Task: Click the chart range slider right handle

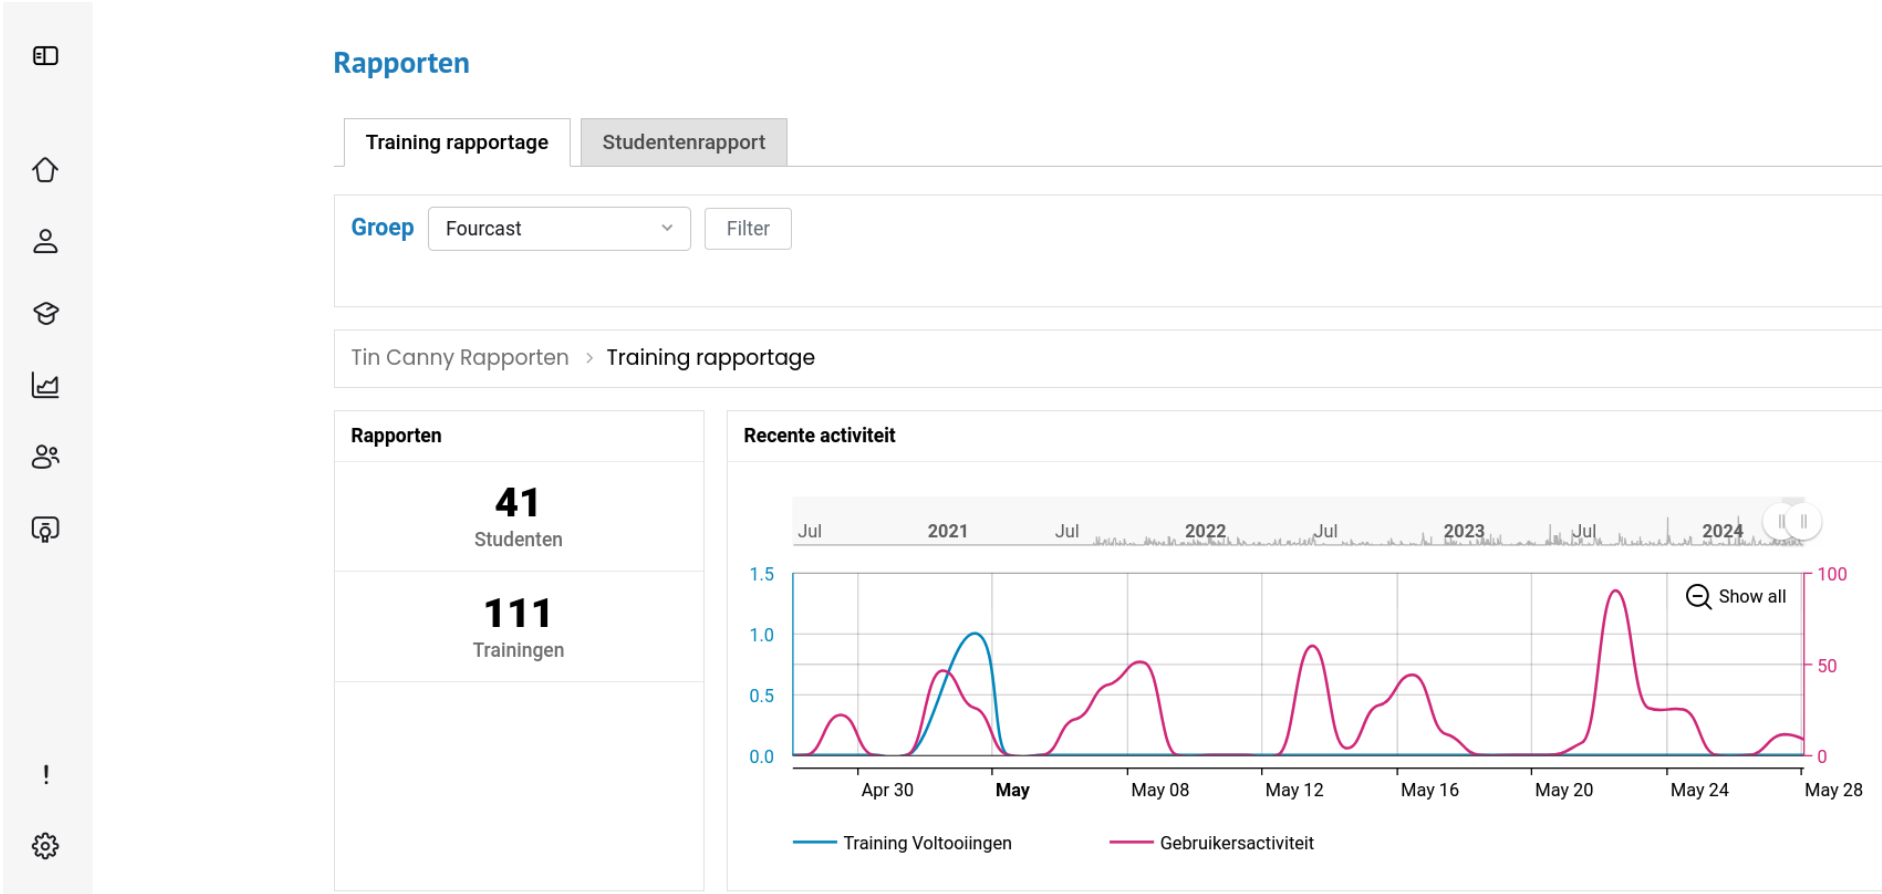Action: coord(1804,522)
